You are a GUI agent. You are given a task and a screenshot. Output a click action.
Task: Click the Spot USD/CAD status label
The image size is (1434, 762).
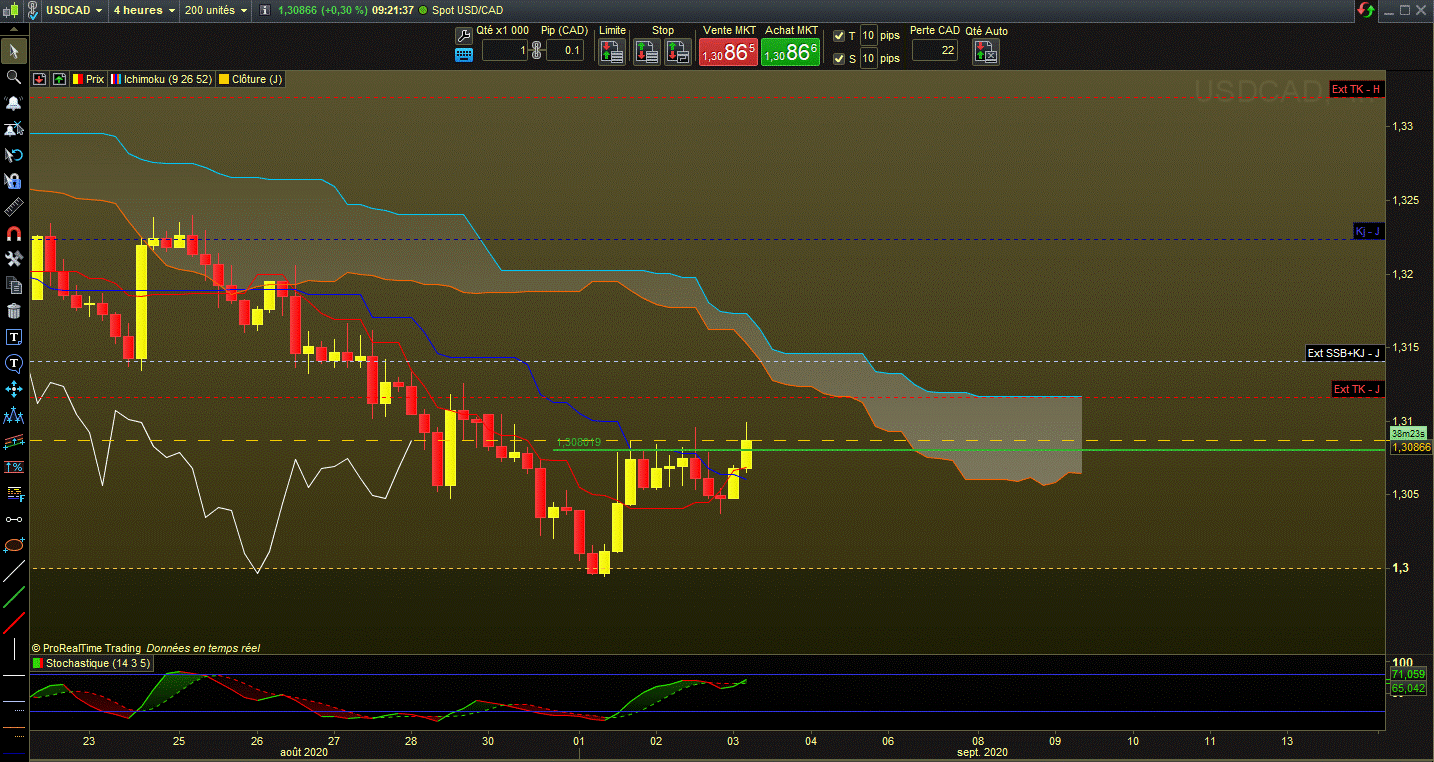[465, 10]
